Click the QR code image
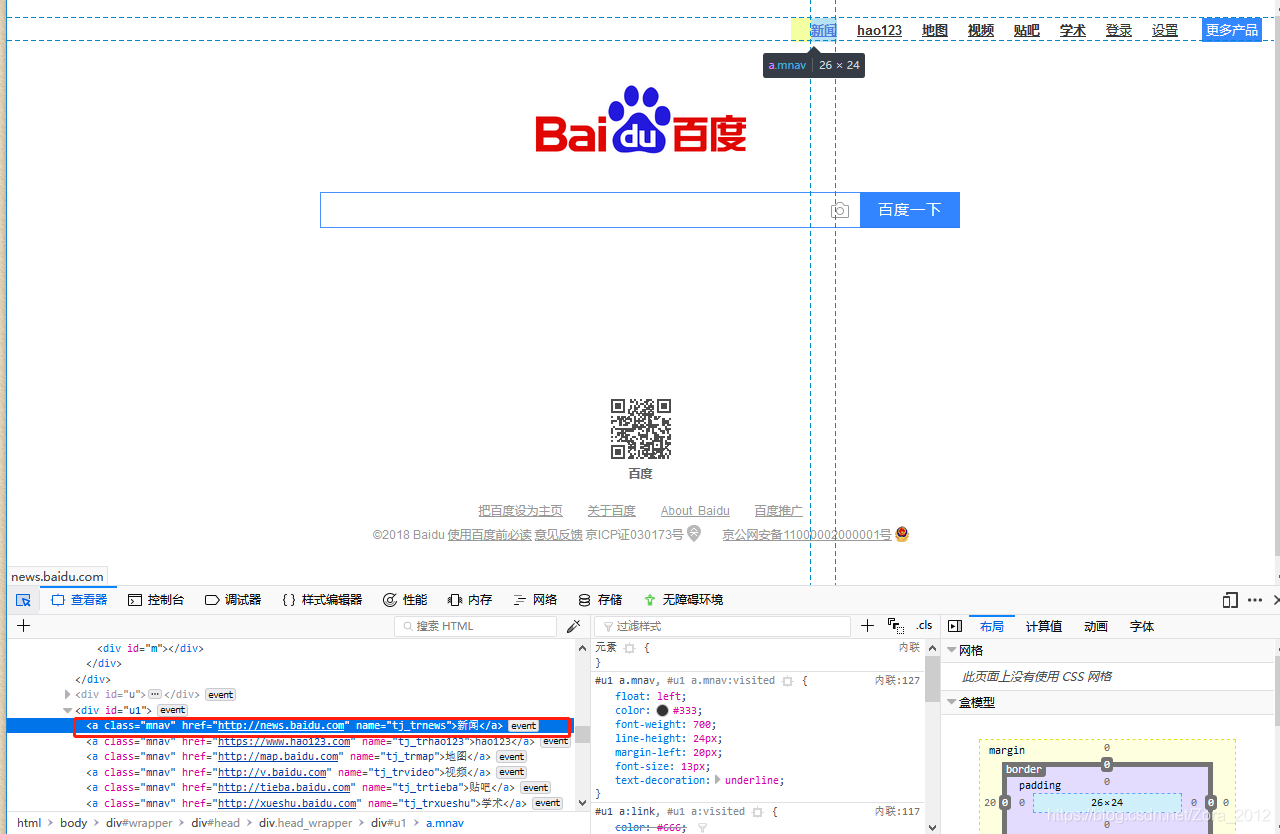Image resolution: width=1280 pixels, height=834 pixels. coord(641,429)
